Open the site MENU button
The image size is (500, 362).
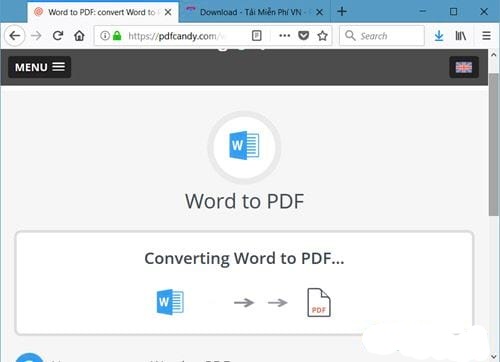tap(40, 67)
